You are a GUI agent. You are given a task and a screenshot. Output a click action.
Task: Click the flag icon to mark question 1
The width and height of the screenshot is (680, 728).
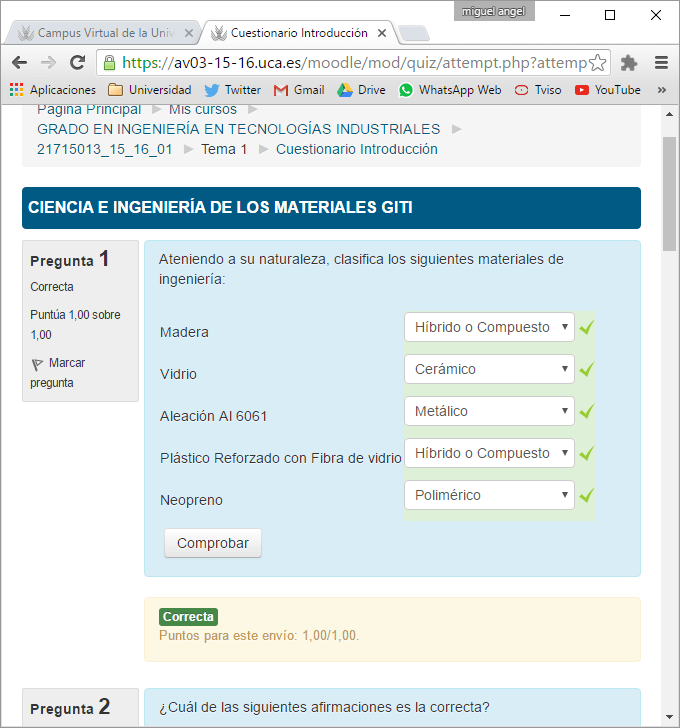pos(37,364)
